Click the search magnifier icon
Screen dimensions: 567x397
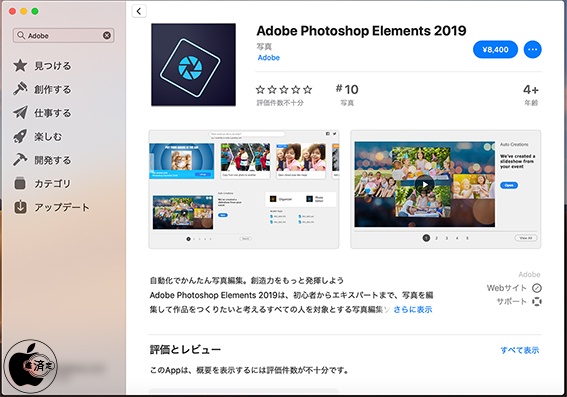click(x=21, y=35)
